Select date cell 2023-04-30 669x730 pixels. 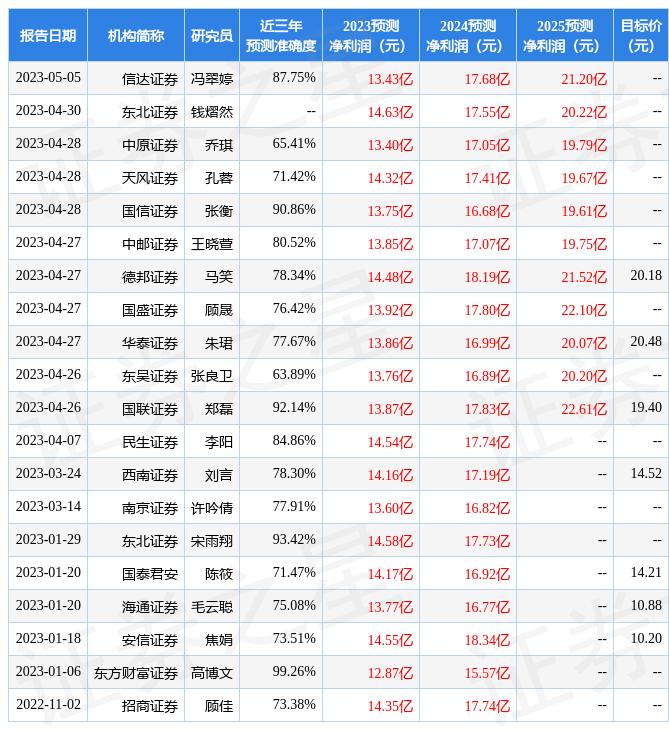[x=48, y=110]
